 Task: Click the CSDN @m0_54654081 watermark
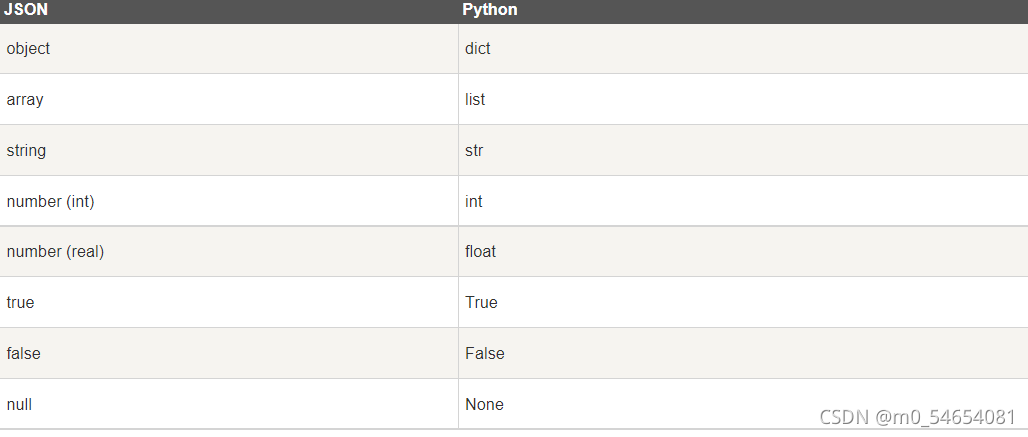click(918, 416)
